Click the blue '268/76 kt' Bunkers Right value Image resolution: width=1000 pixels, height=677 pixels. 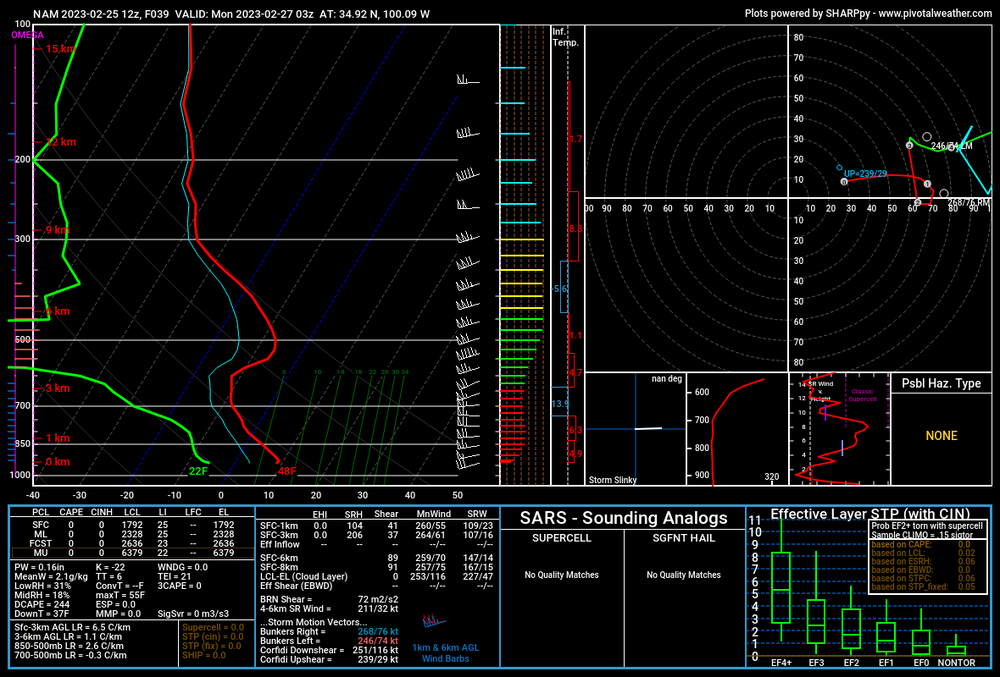point(378,631)
